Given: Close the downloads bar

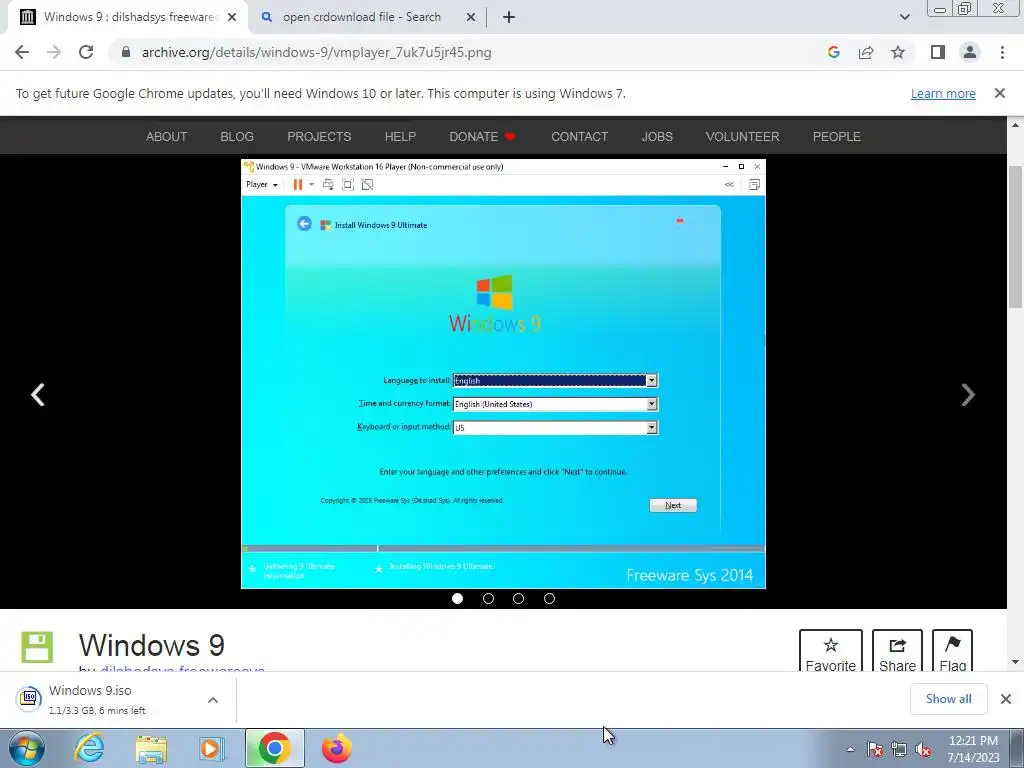Looking at the screenshot, I should tap(1006, 699).
